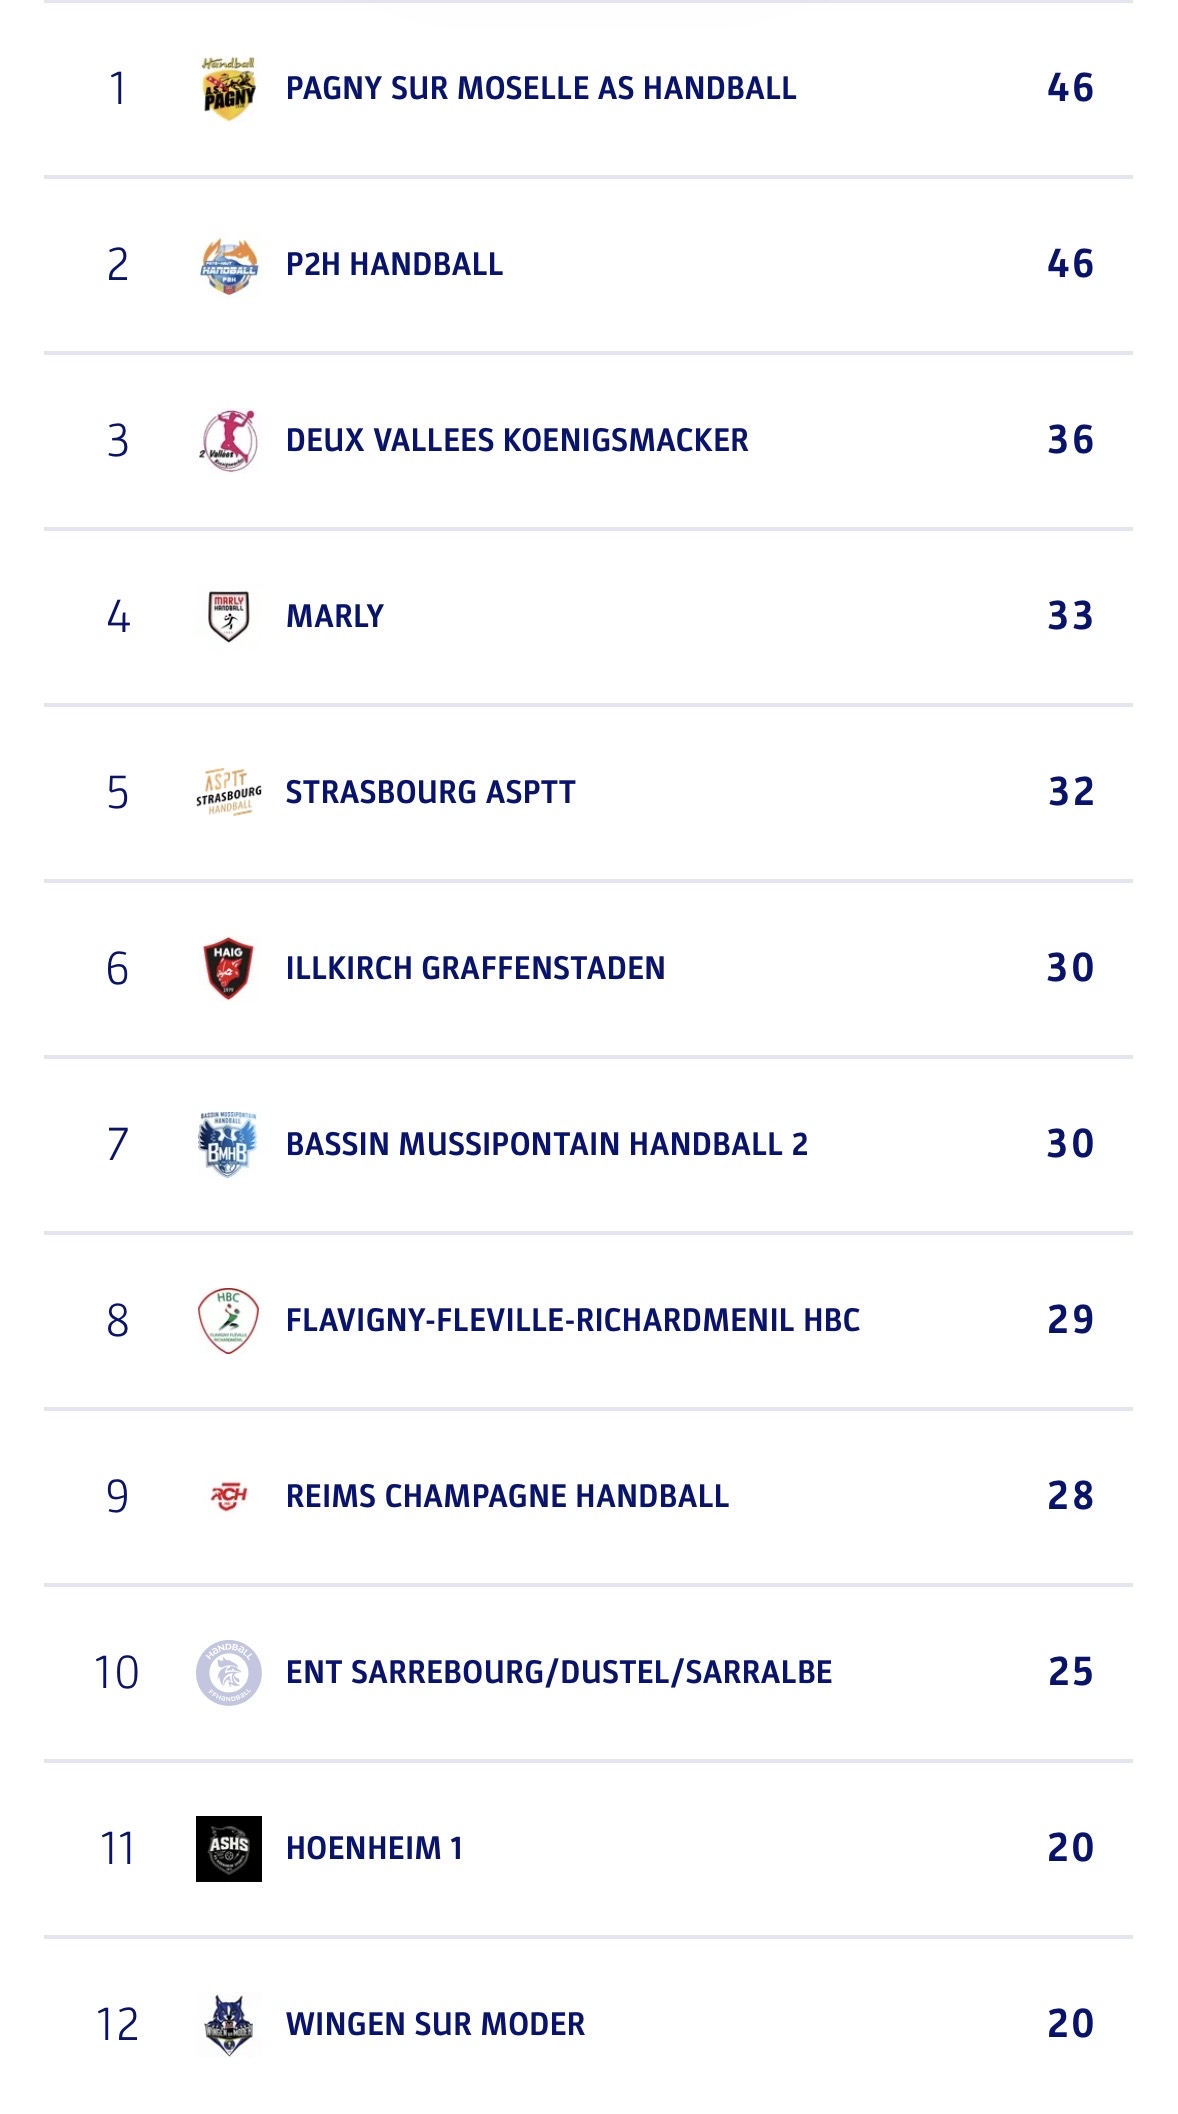Tap rank number 12 in standings
The image size is (1178, 2114).
click(117, 2025)
